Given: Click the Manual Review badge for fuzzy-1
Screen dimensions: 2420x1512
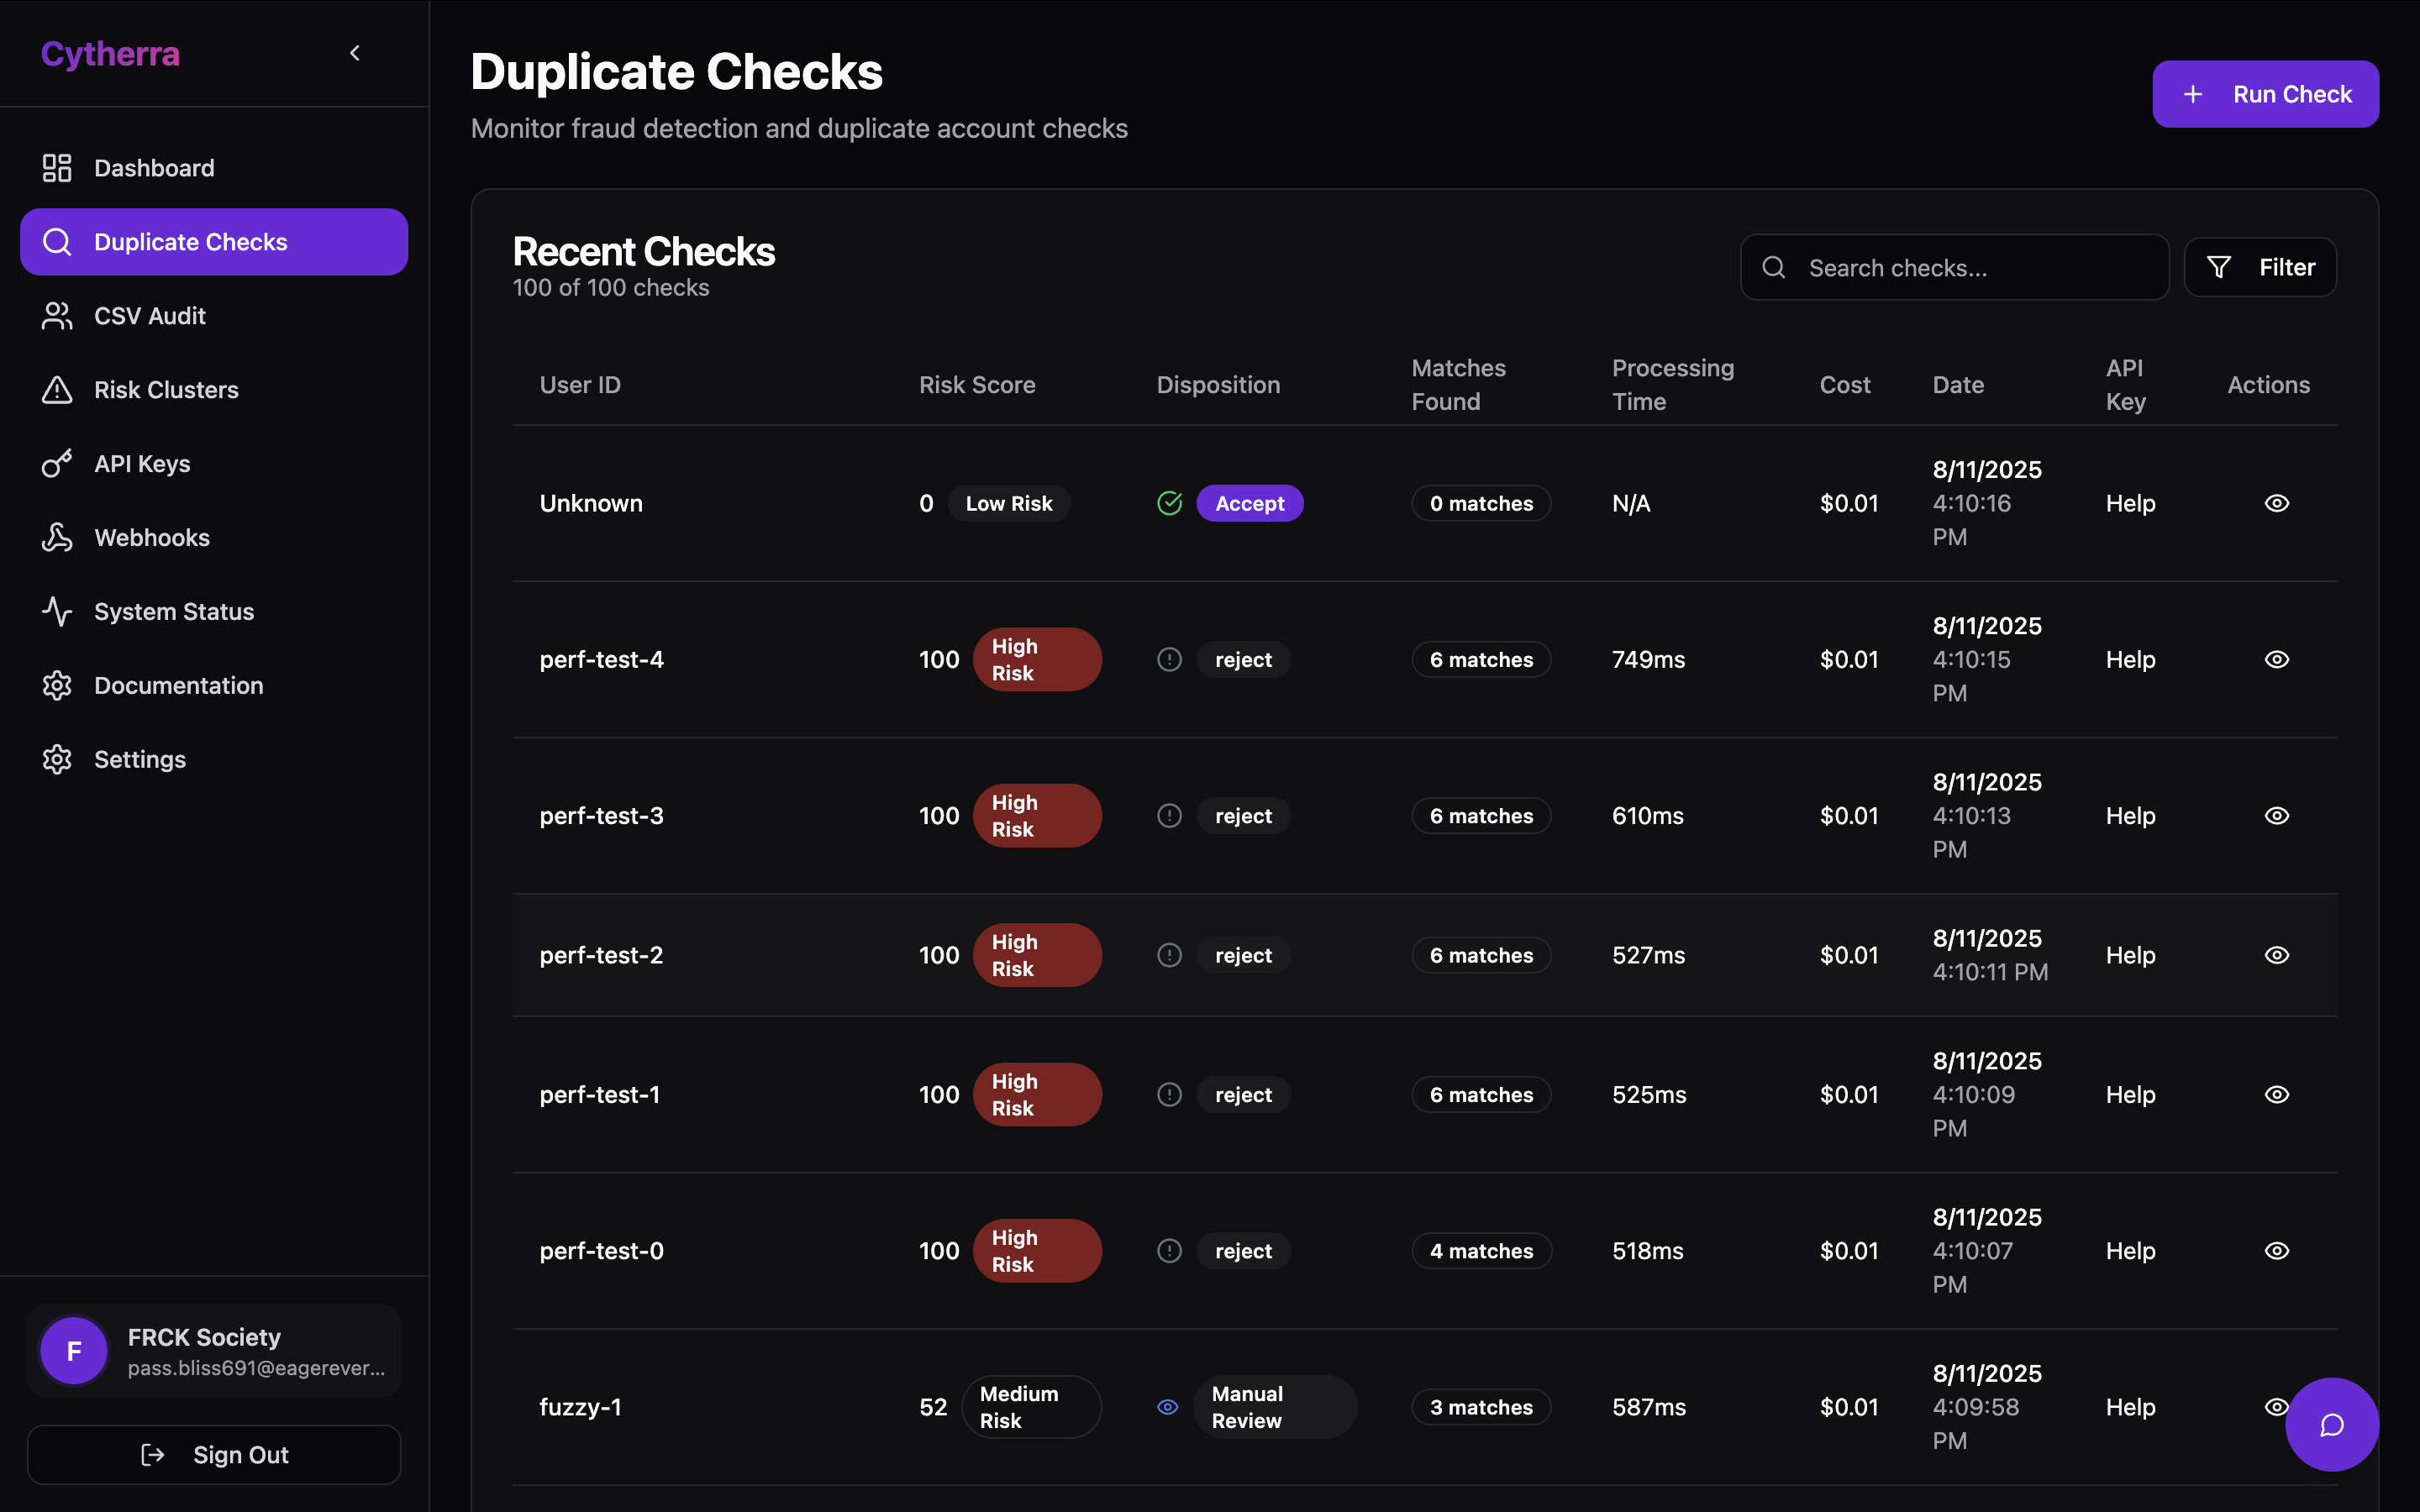Looking at the screenshot, I should pyautogui.click(x=1275, y=1407).
